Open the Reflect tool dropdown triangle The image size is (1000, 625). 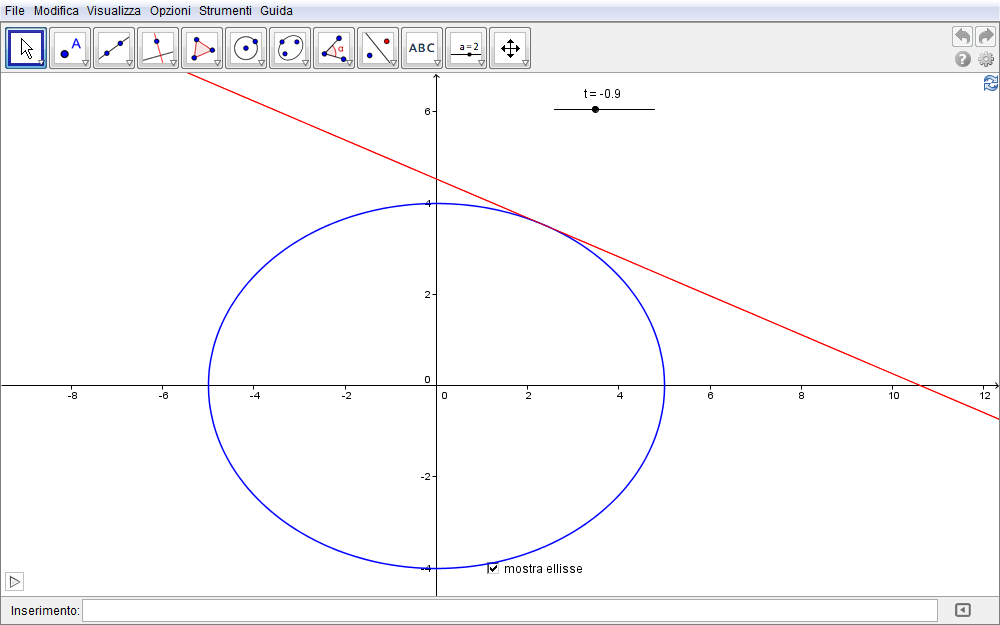(393, 63)
